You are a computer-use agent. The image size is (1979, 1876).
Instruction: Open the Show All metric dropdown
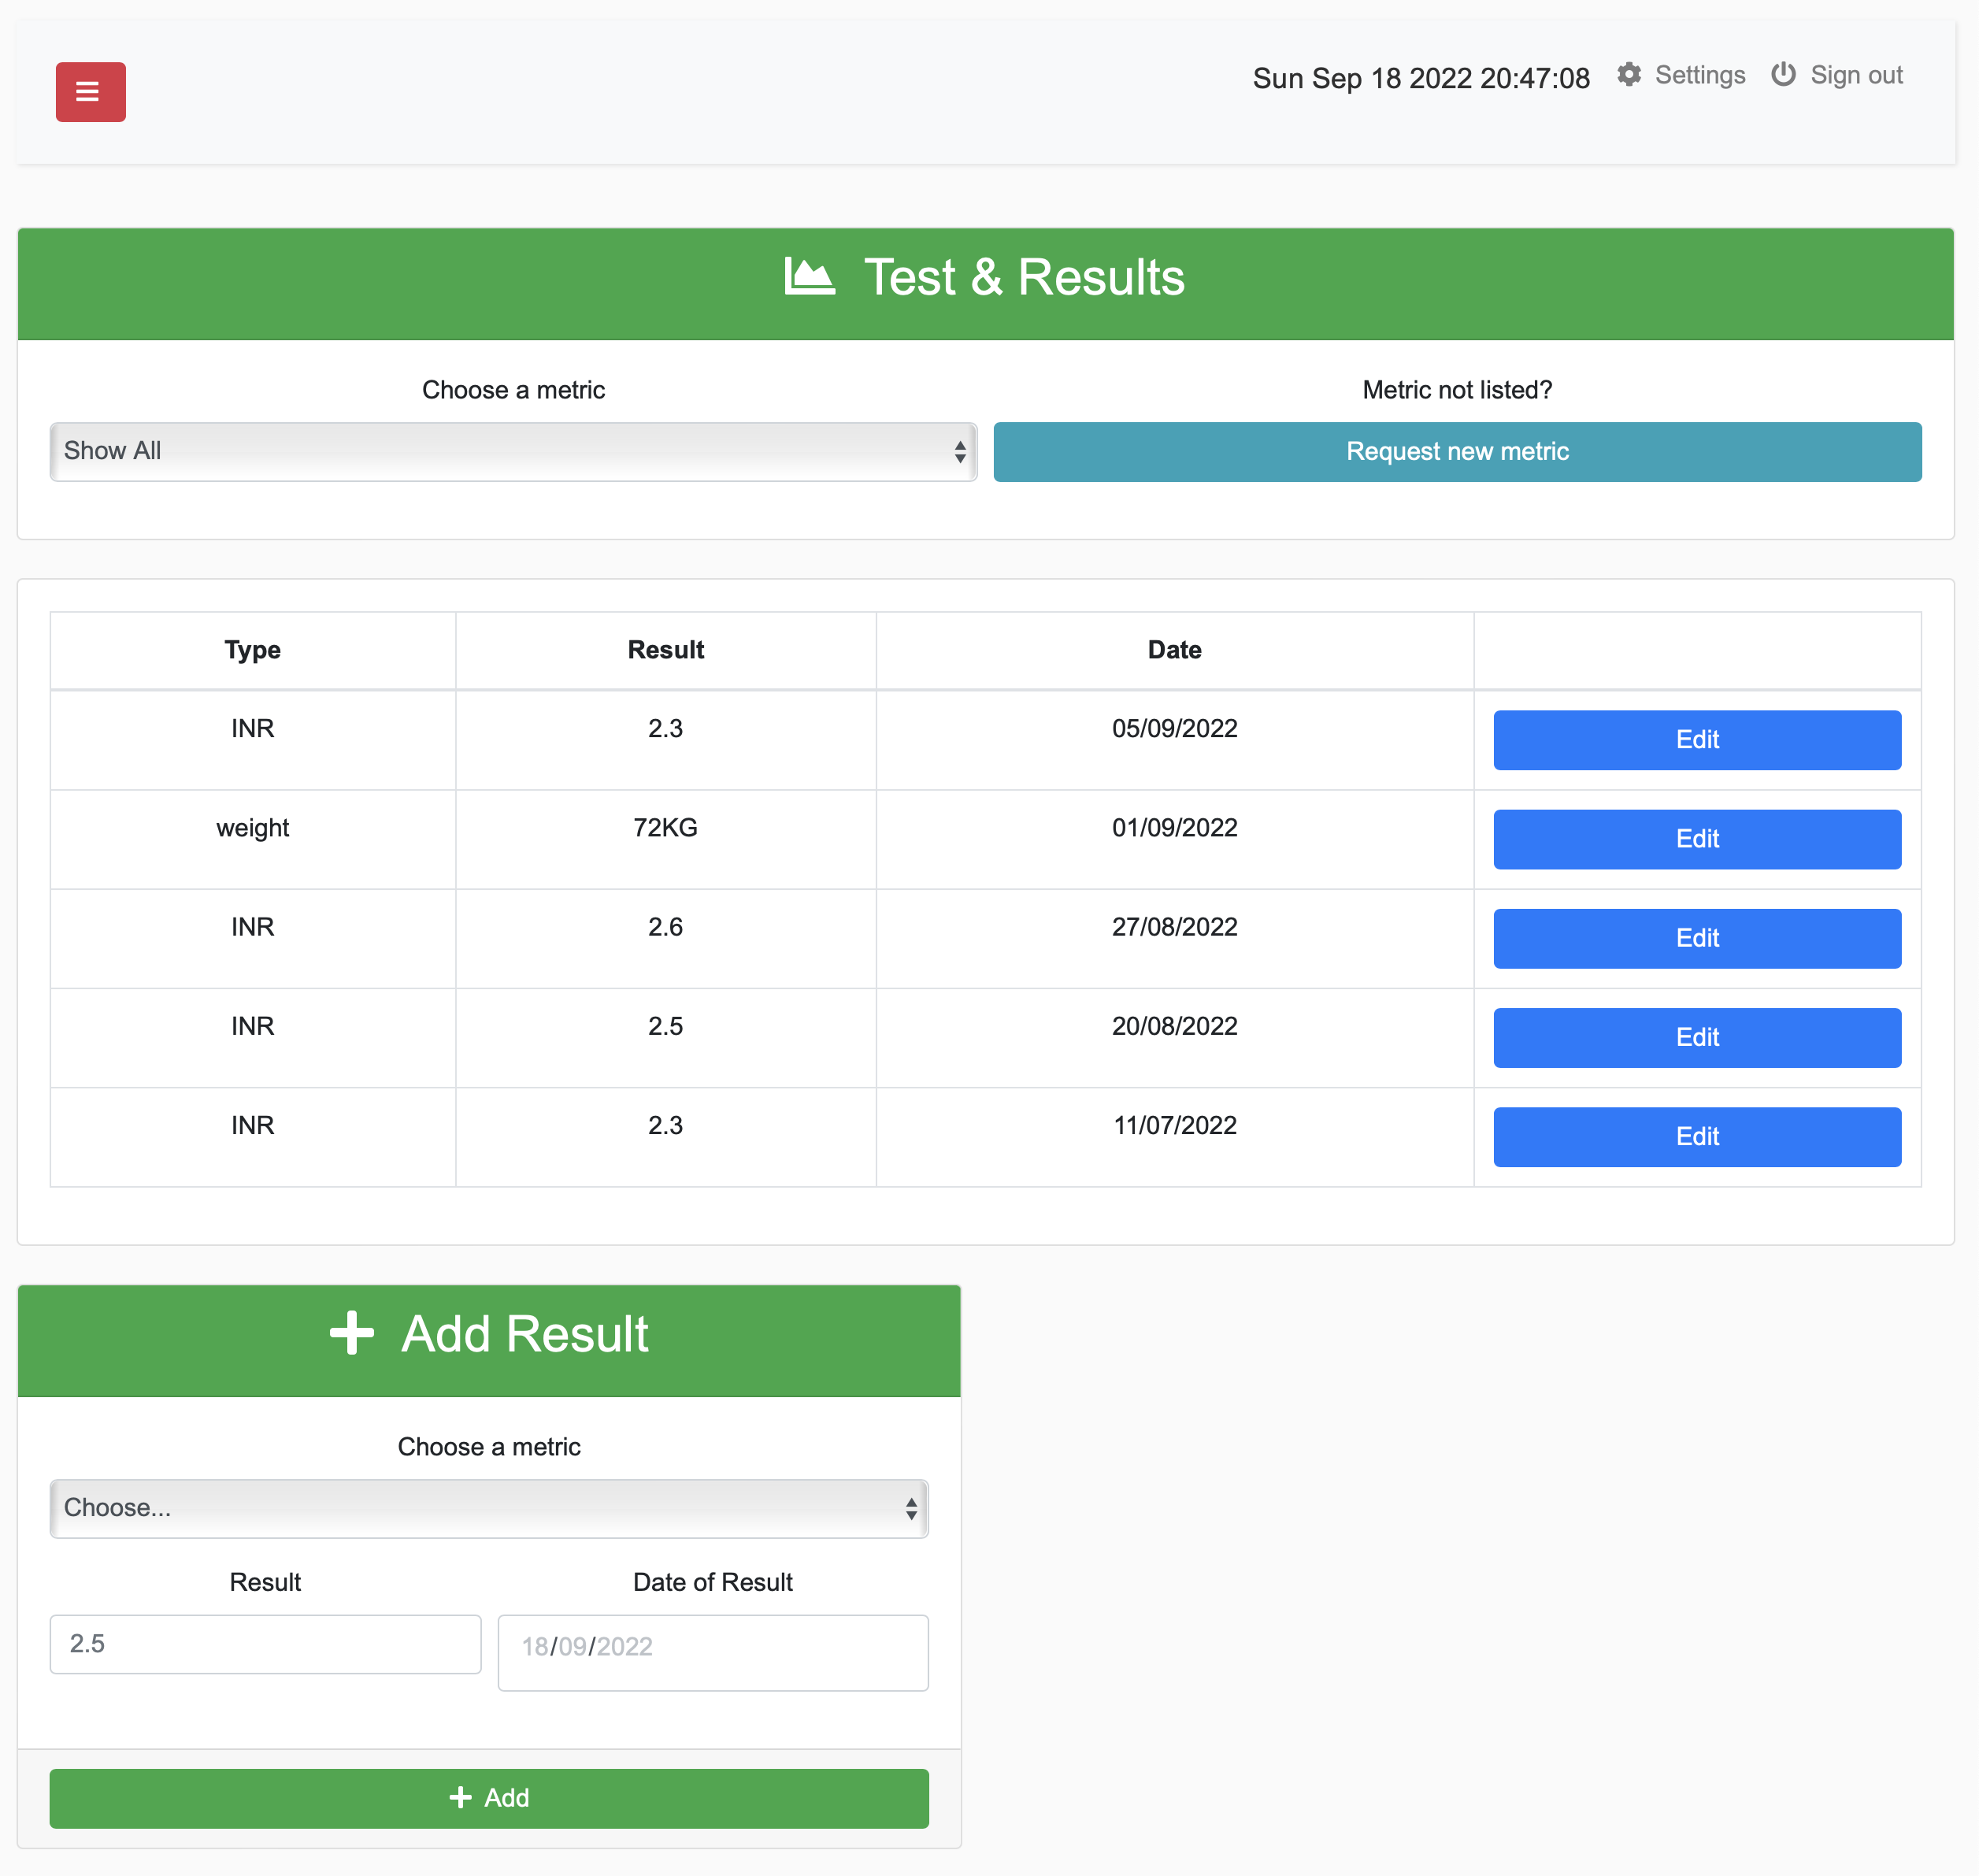pyautogui.click(x=513, y=451)
